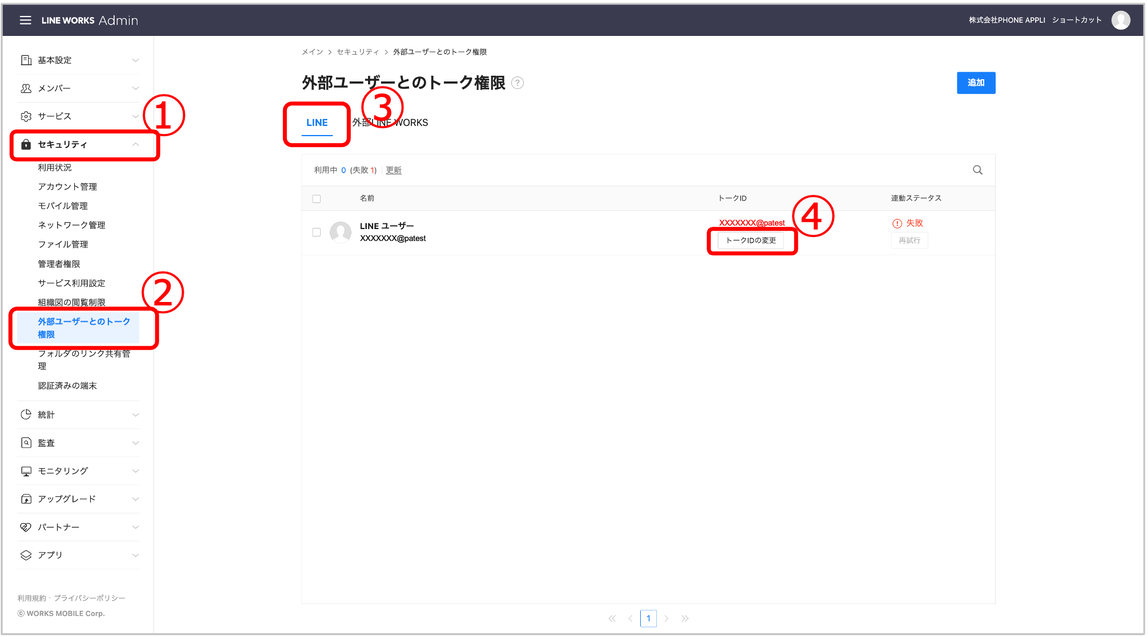
Task: Click the 統計 pie chart icon
Action: click(x=26, y=414)
